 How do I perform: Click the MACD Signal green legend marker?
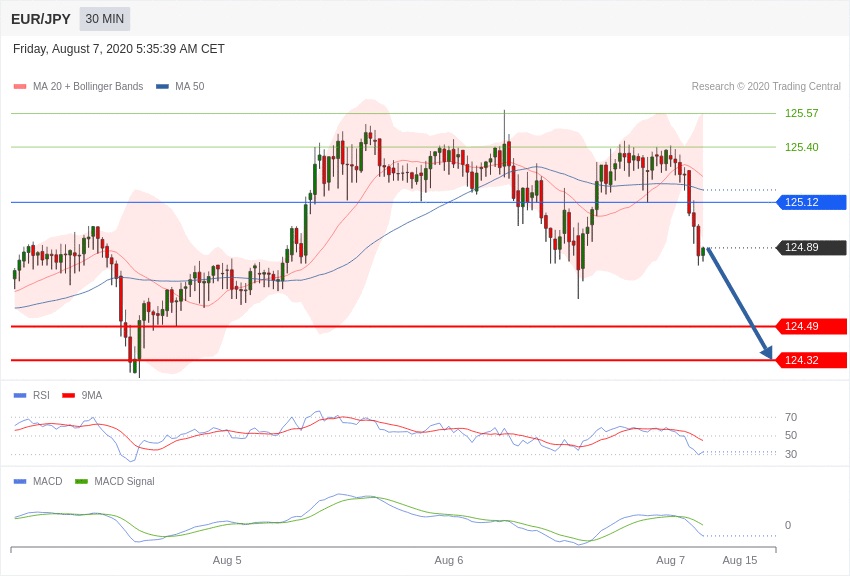(x=81, y=481)
